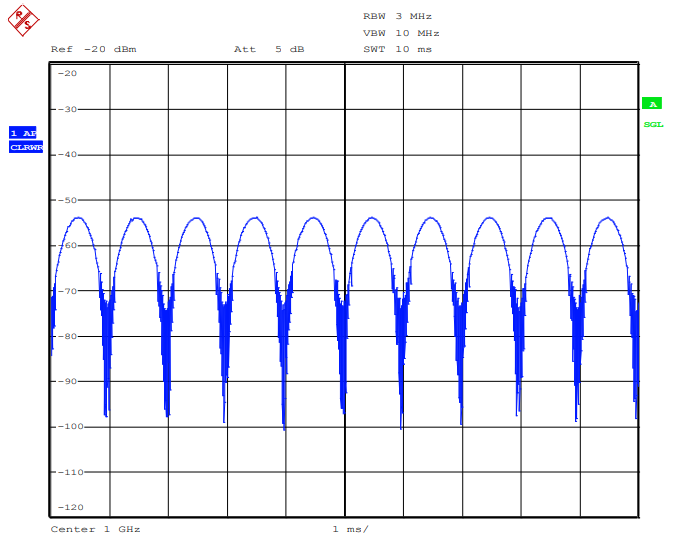The height and width of the screenshot is (541, 675).
Task: Click the Center 1 GHz frequency label
Action: [x=95, y=528]
